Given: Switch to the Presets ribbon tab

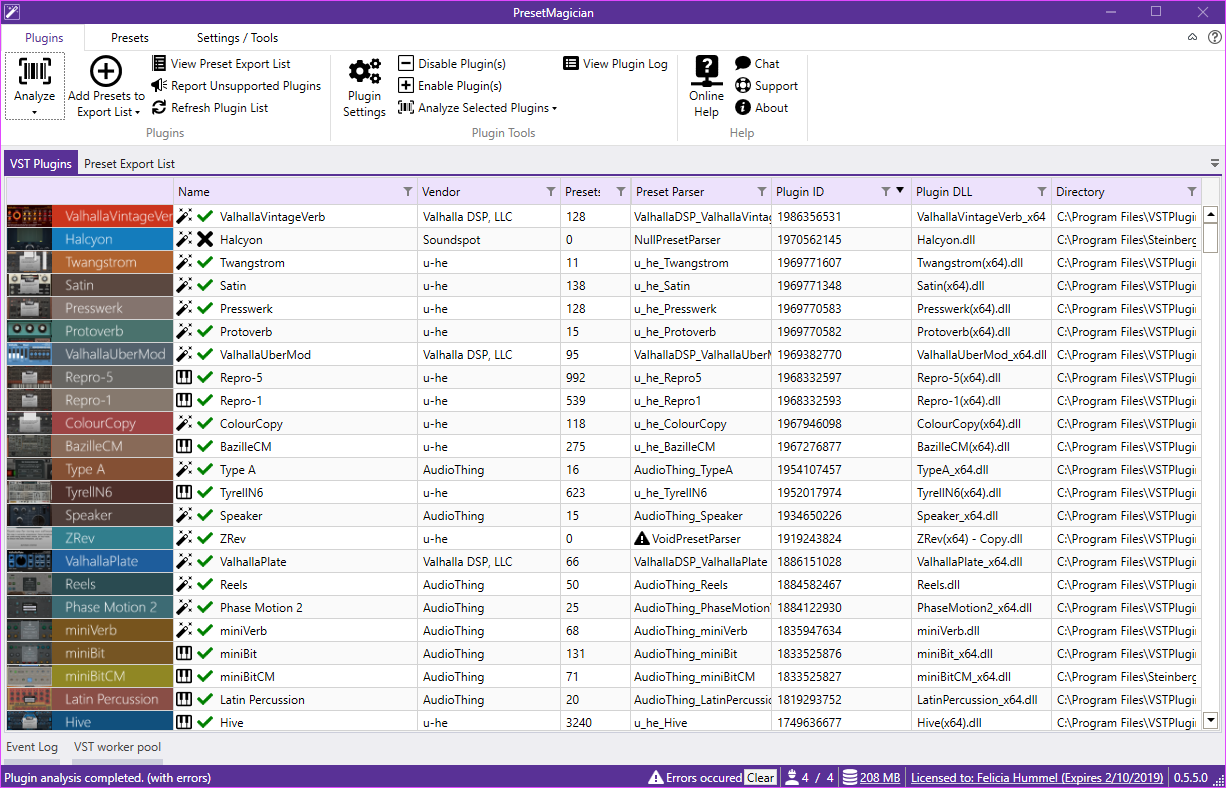Looking at the screenshot, I should [130, 38].
